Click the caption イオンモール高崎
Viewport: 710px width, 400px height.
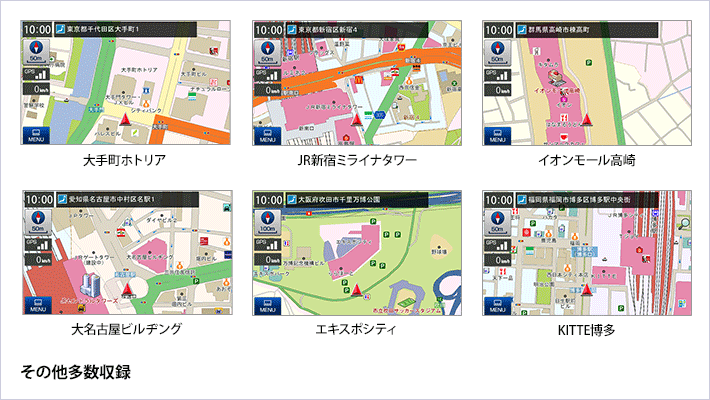click(x=586, y=160)
